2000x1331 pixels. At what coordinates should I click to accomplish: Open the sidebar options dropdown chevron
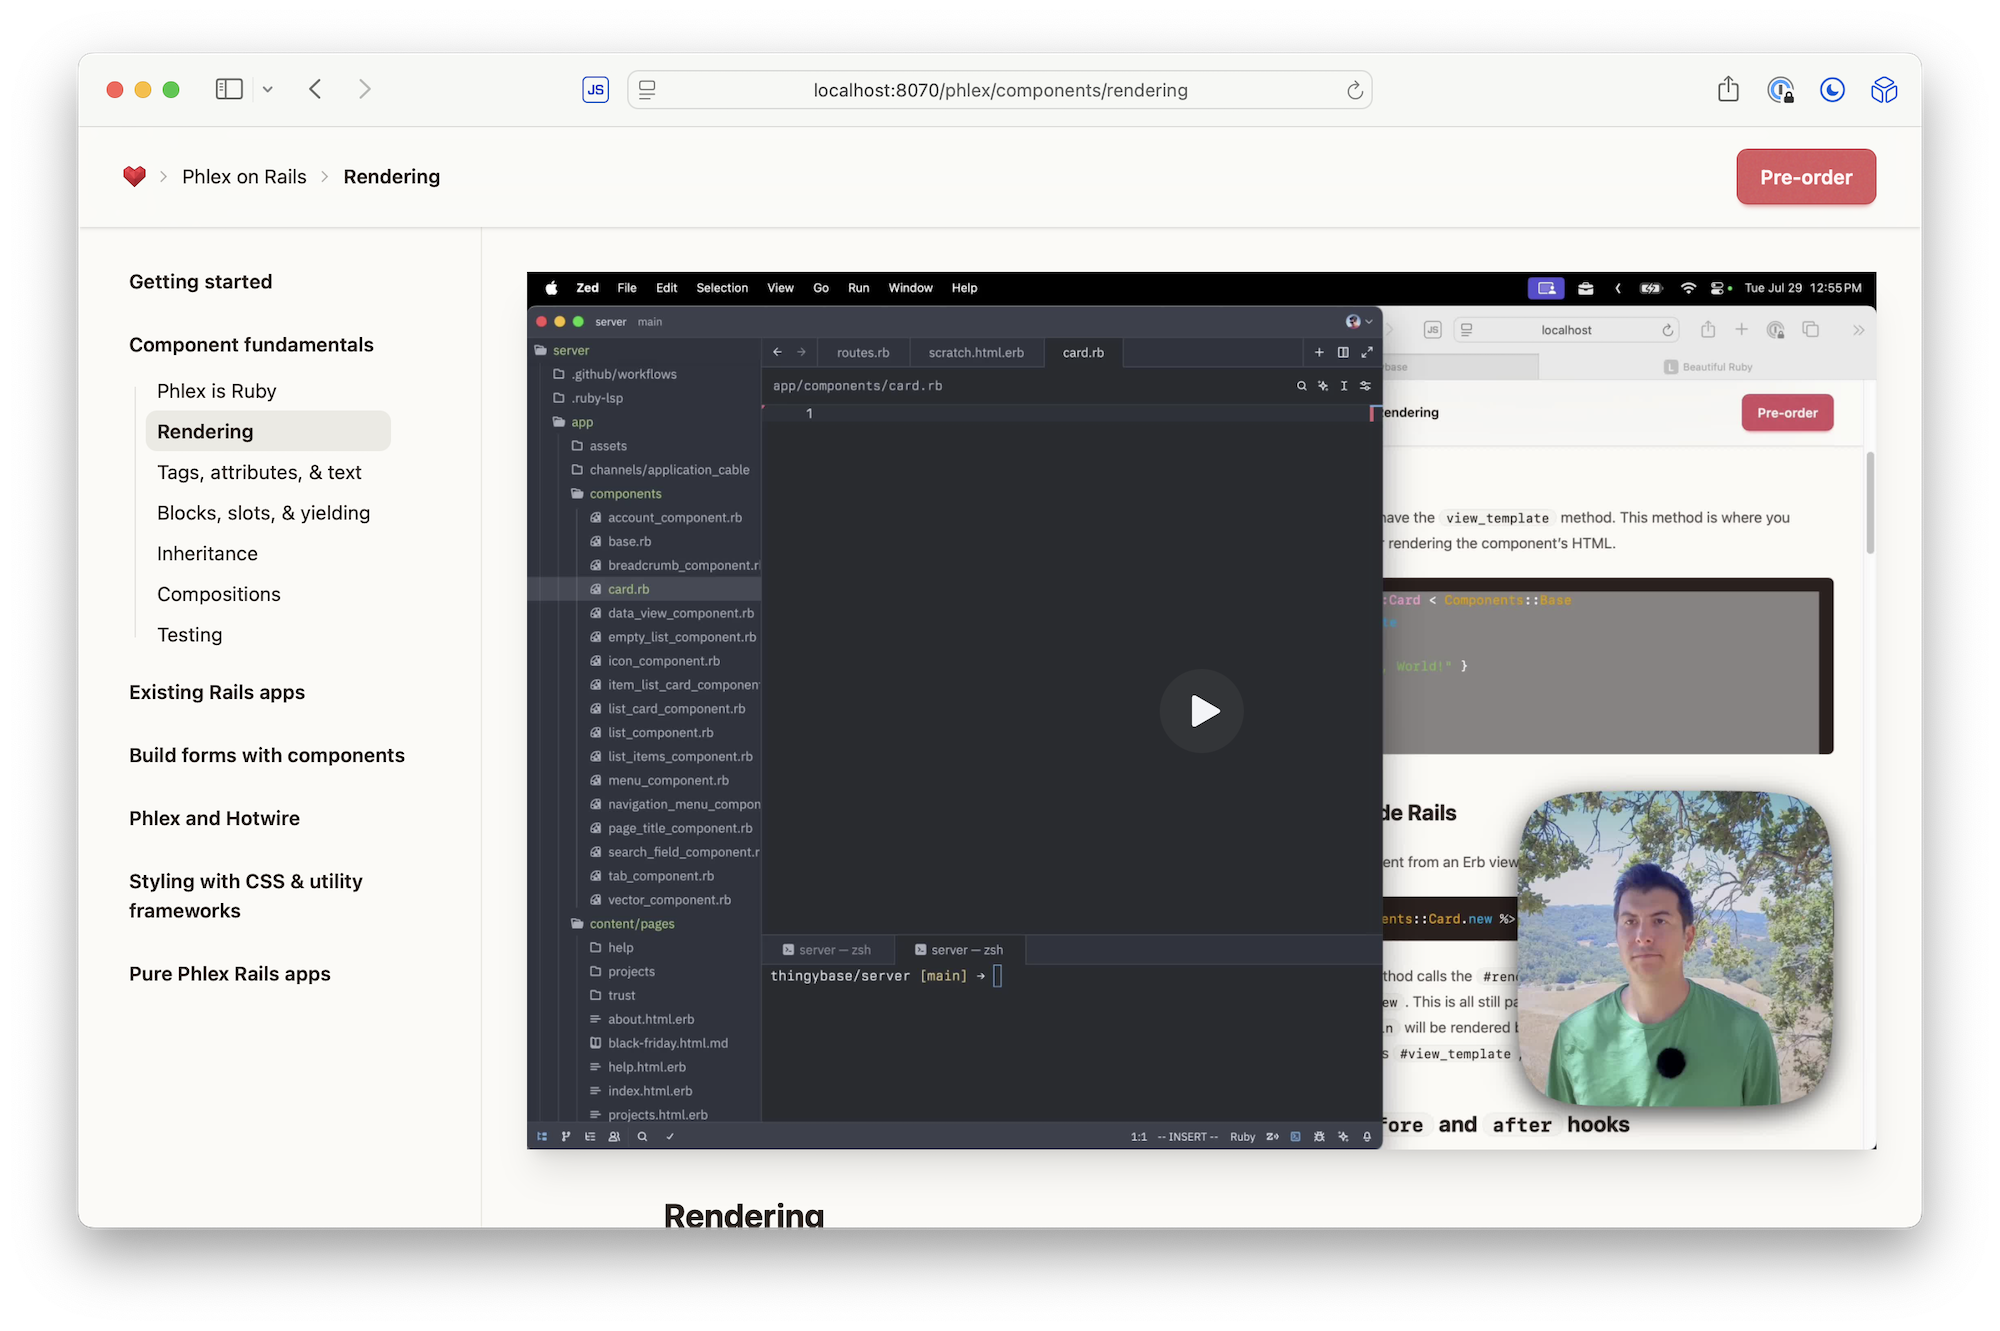pyautogui.click(x=268, y=89)
